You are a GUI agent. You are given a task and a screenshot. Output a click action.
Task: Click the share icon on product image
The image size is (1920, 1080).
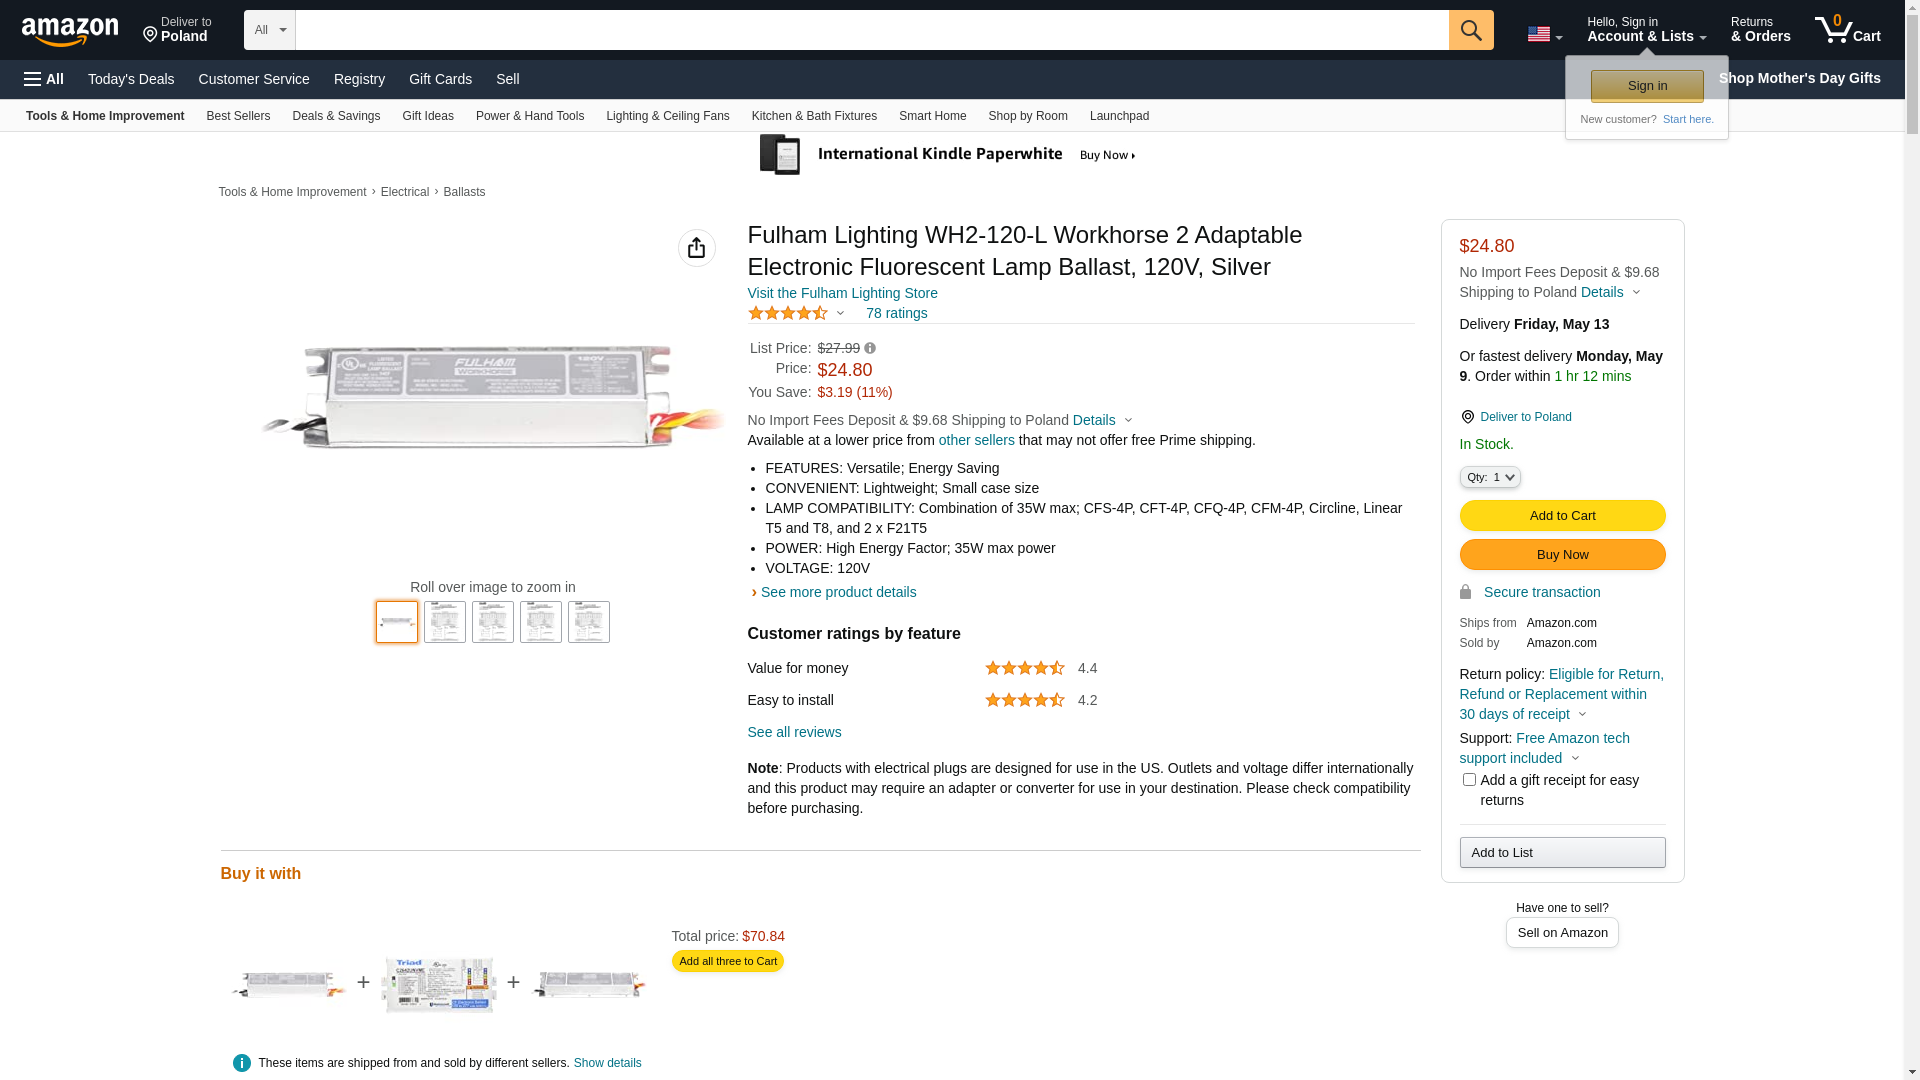696,248
